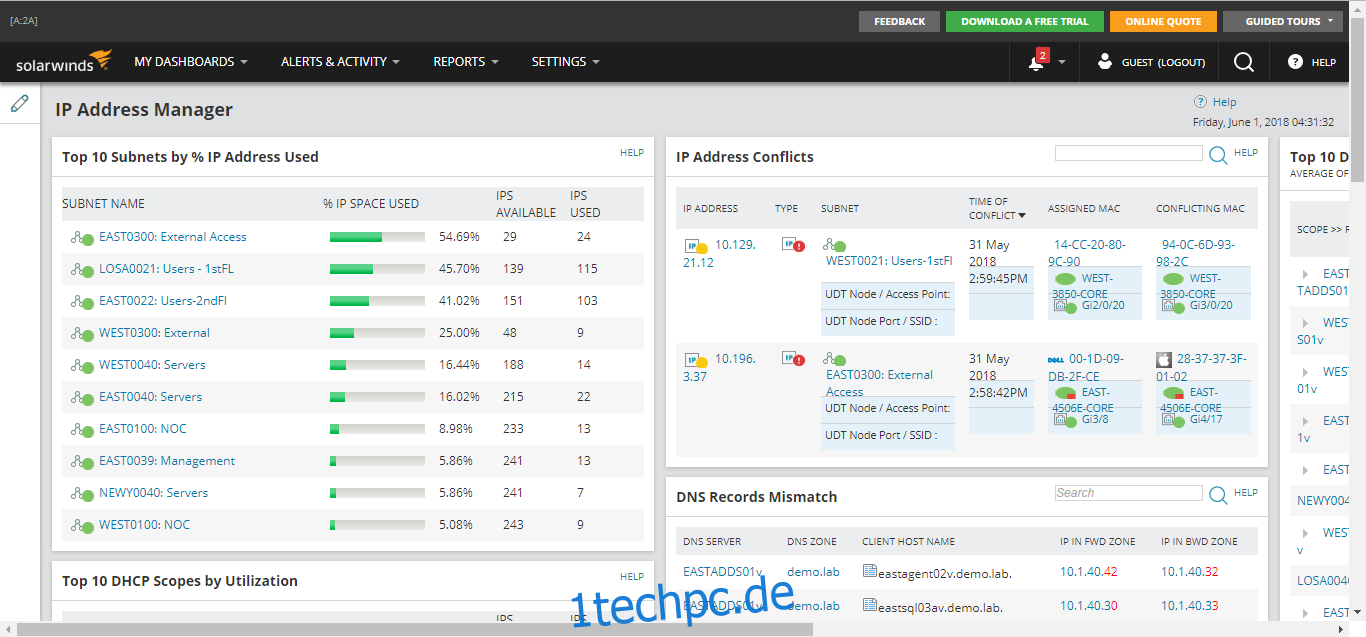Click the magnifier icon in IP Address Conflicts panel
Viewport: 1366px width, 637px height.
tap(1218, 155)
